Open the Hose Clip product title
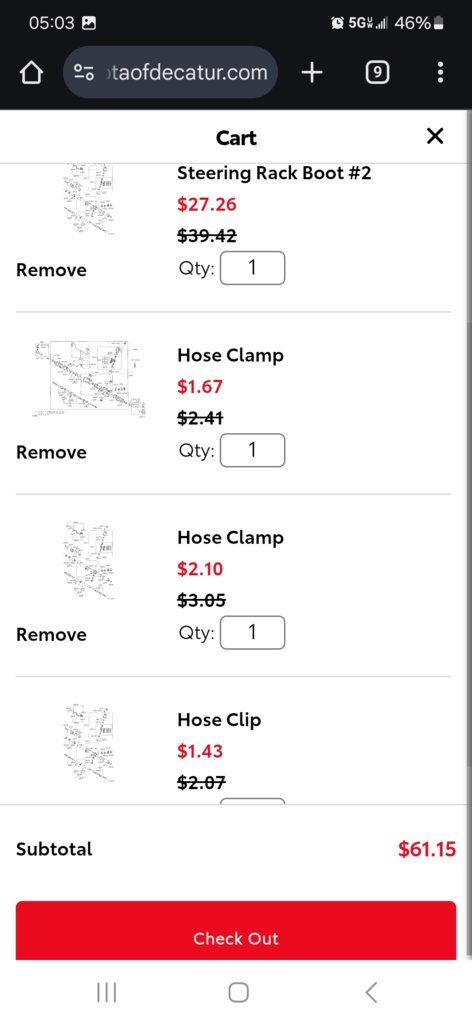The image size is (472, 1023). click(219, 720)
